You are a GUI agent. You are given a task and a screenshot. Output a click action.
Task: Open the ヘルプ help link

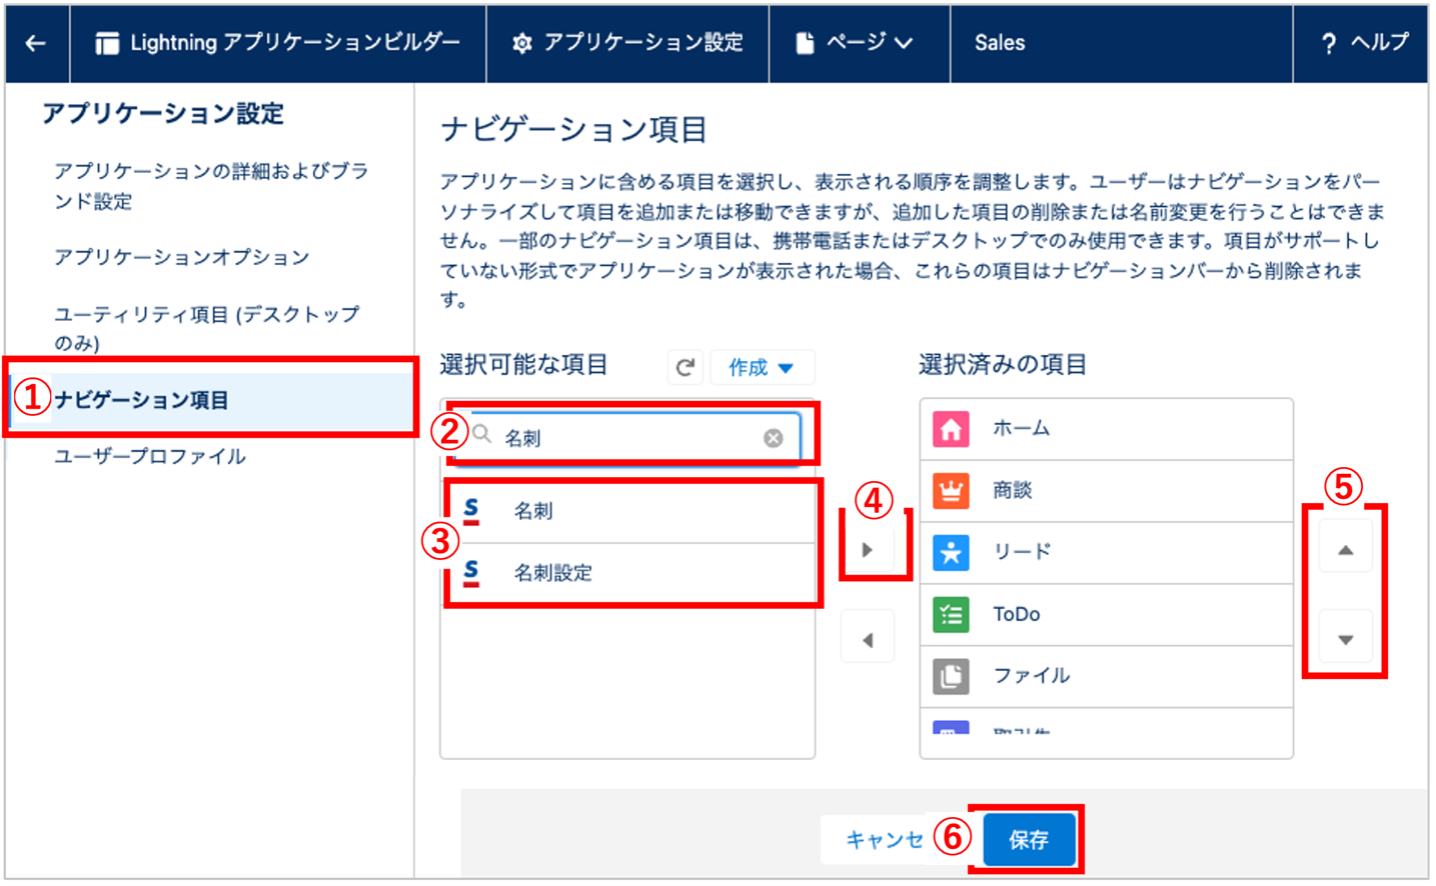pos(1364,43)
